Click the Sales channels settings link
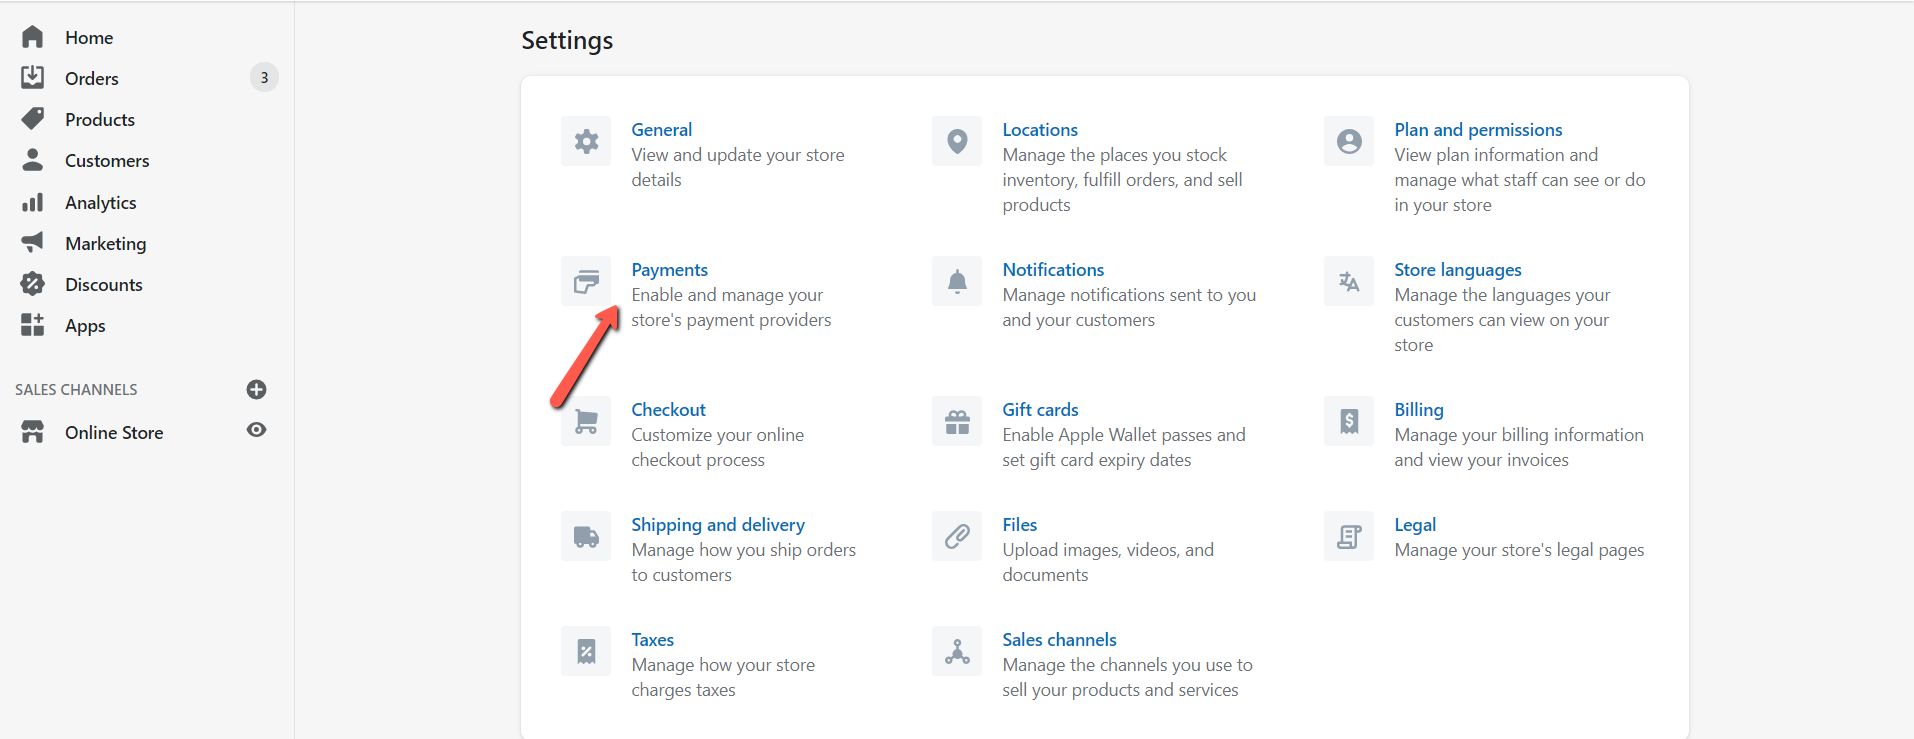 [1059, 640]
